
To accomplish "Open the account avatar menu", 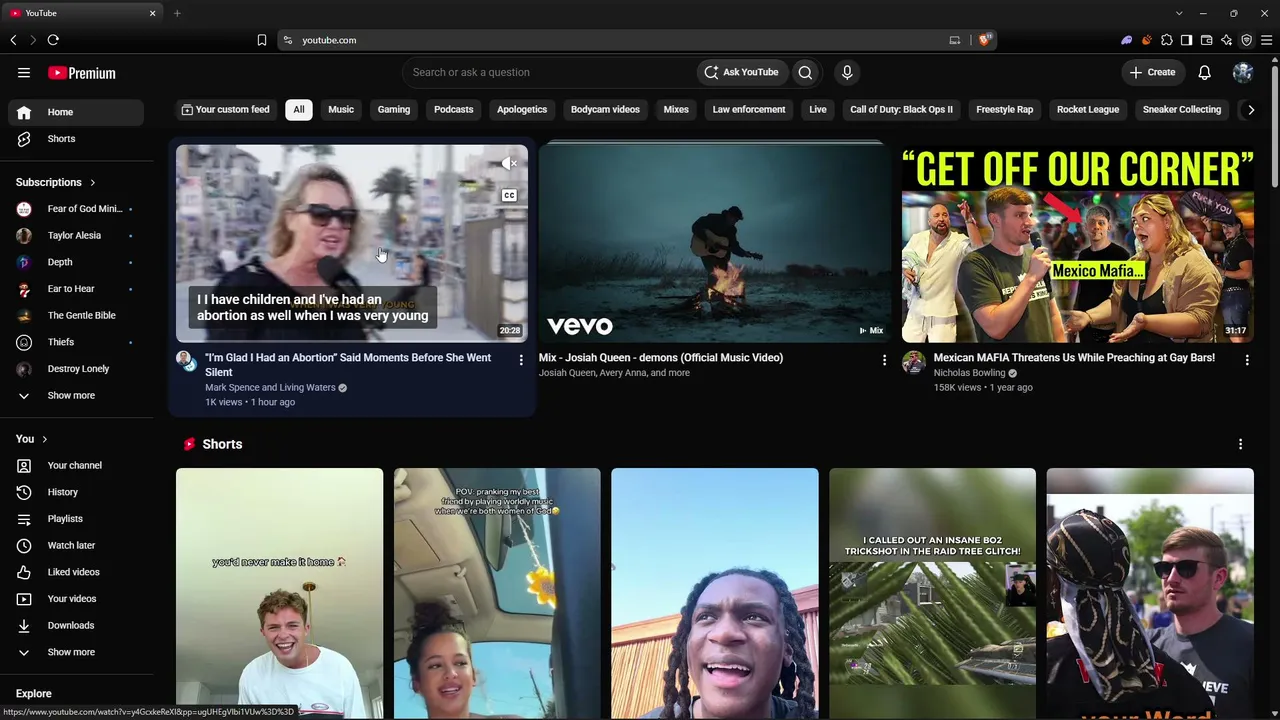I will [x=1243, y=72].
